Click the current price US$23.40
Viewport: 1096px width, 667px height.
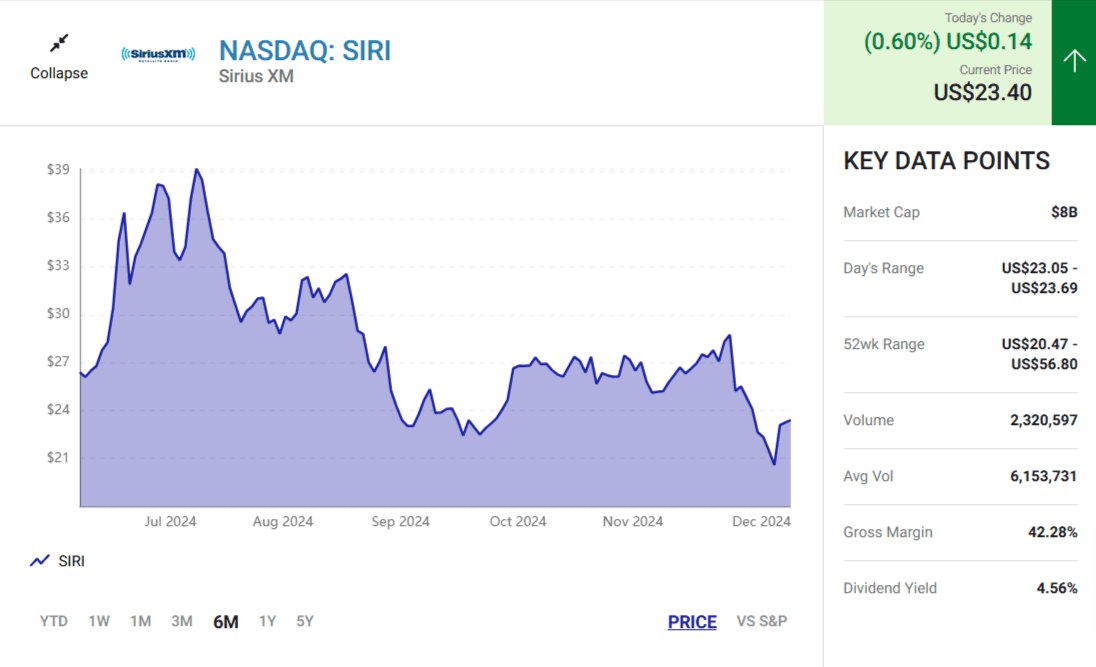tap(982, 92)
